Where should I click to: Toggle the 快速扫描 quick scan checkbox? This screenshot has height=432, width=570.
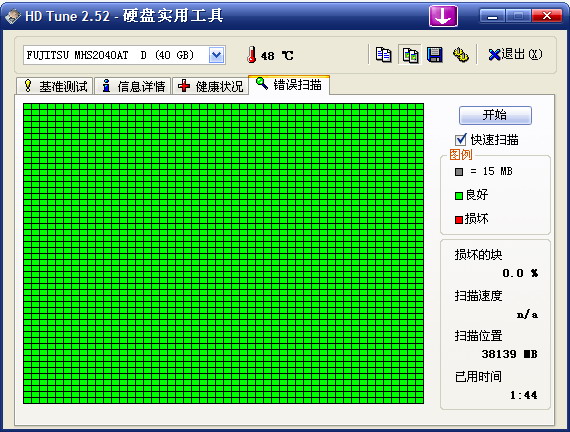click(x=461, y=140)
